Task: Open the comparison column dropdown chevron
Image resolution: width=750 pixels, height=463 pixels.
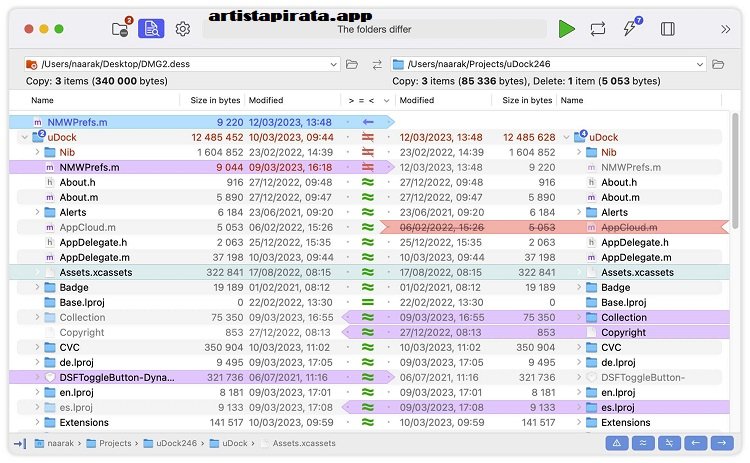Action: pos(386,100)
